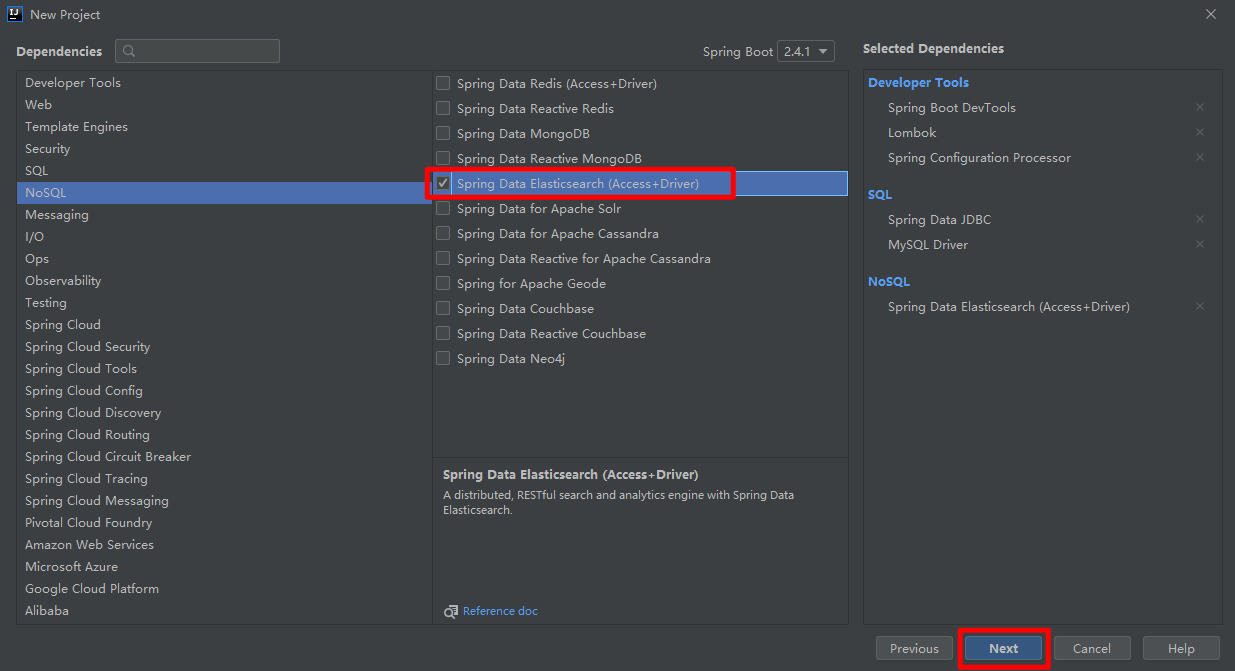Remove Spring Configuration Processor dependency
This screenshot has height=671, width=1235.
pos(1200,157)
